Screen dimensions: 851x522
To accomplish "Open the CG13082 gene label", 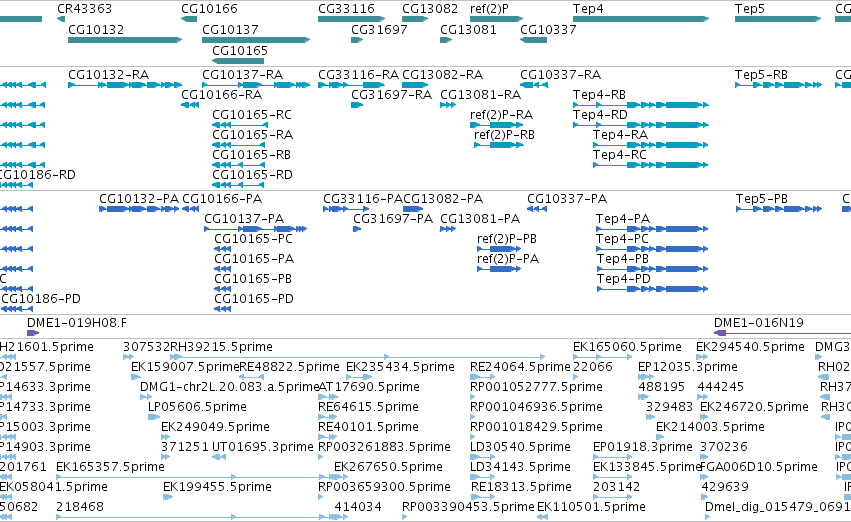I will 430,9.
